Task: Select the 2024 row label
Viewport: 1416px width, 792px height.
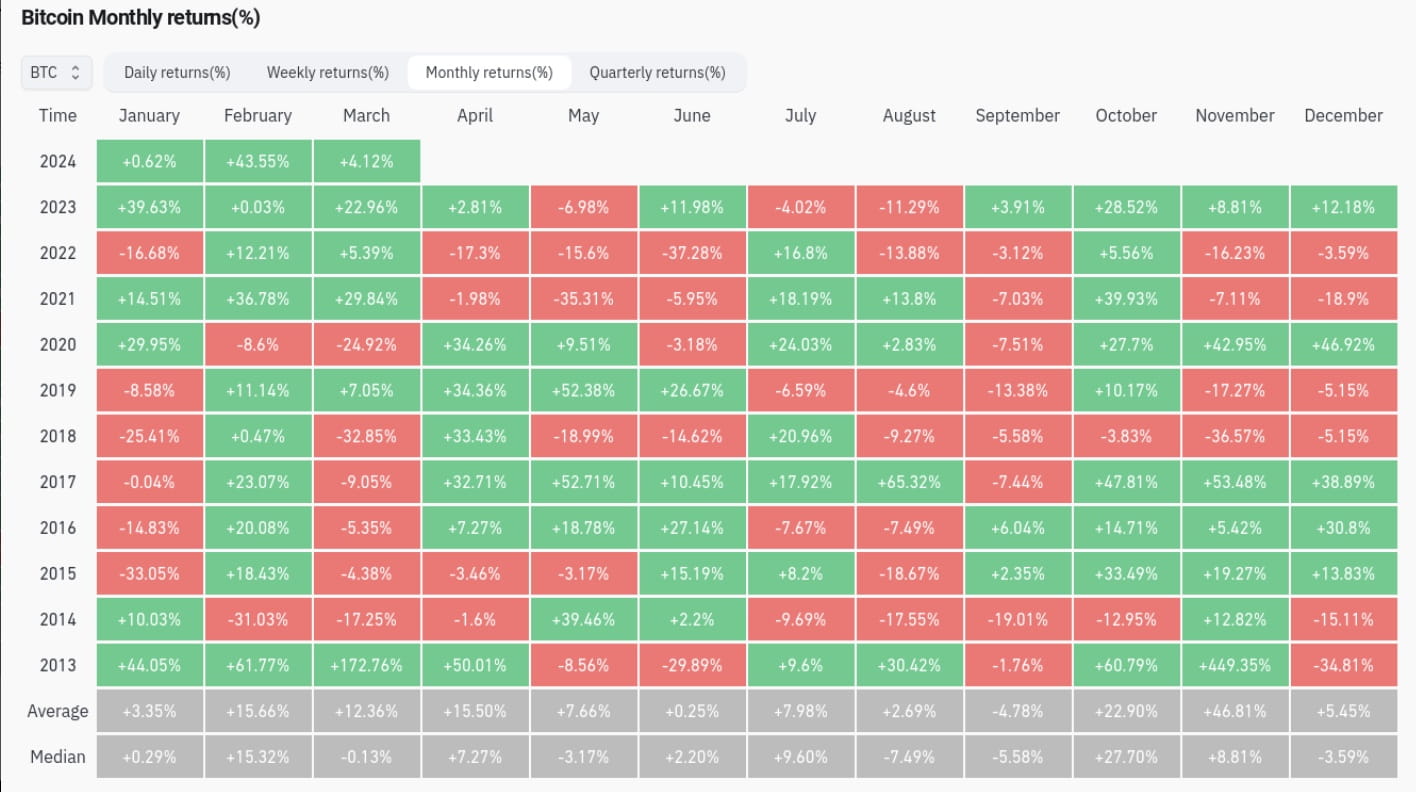Action: 58,161
